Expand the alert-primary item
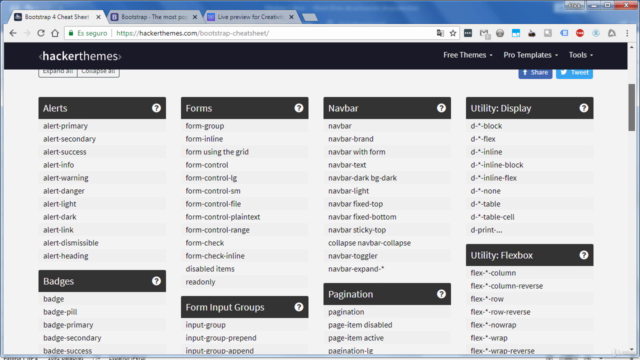The image size is (640, 360). pyautogui.click(x=102, y=126)
